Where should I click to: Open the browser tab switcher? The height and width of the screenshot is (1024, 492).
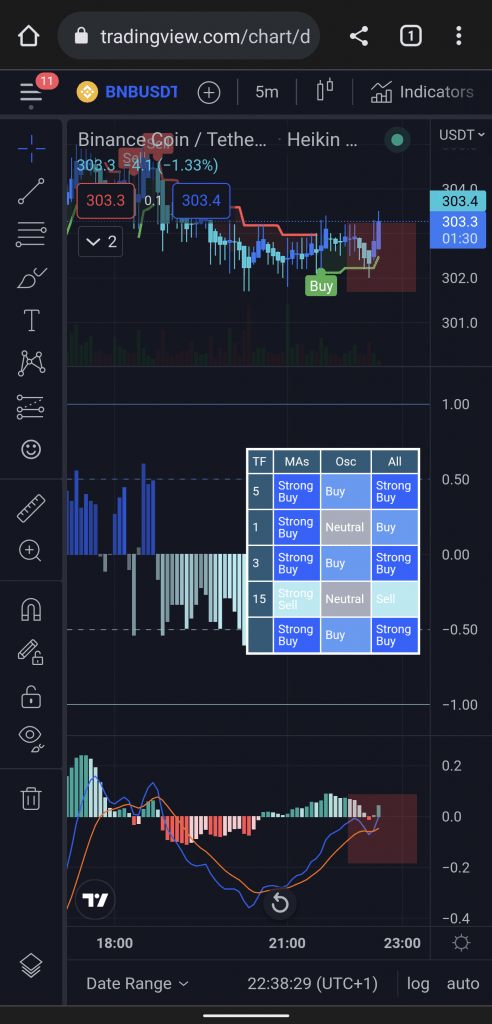coord(410,36)
